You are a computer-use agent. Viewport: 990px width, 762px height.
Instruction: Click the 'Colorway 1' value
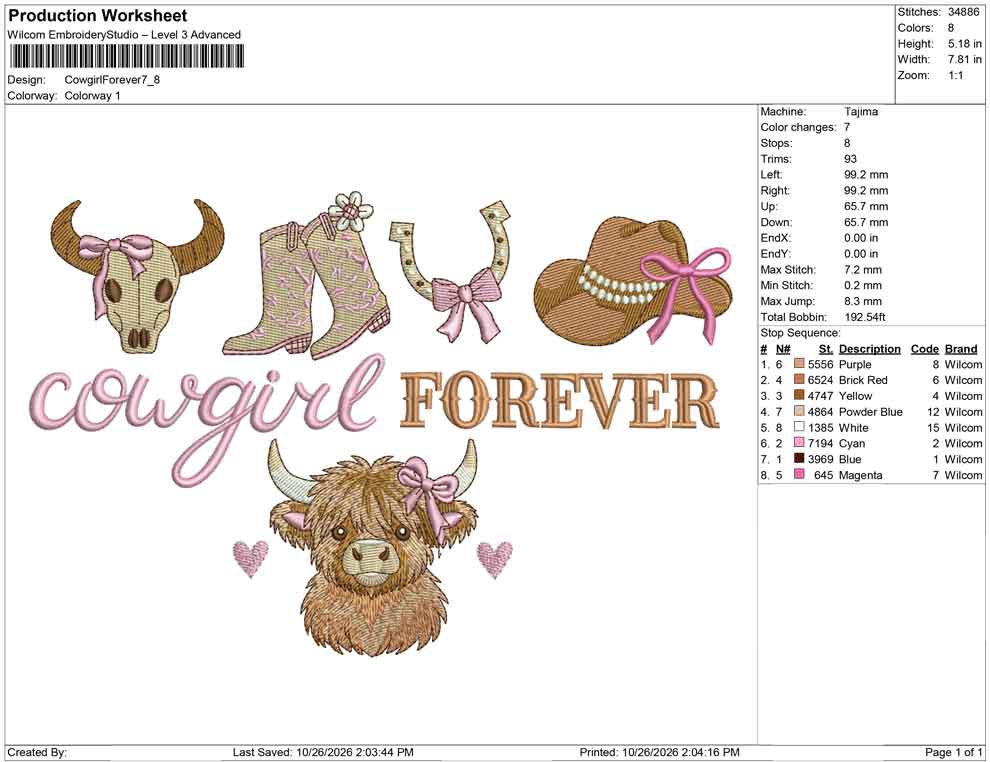(x=92, y=95)
